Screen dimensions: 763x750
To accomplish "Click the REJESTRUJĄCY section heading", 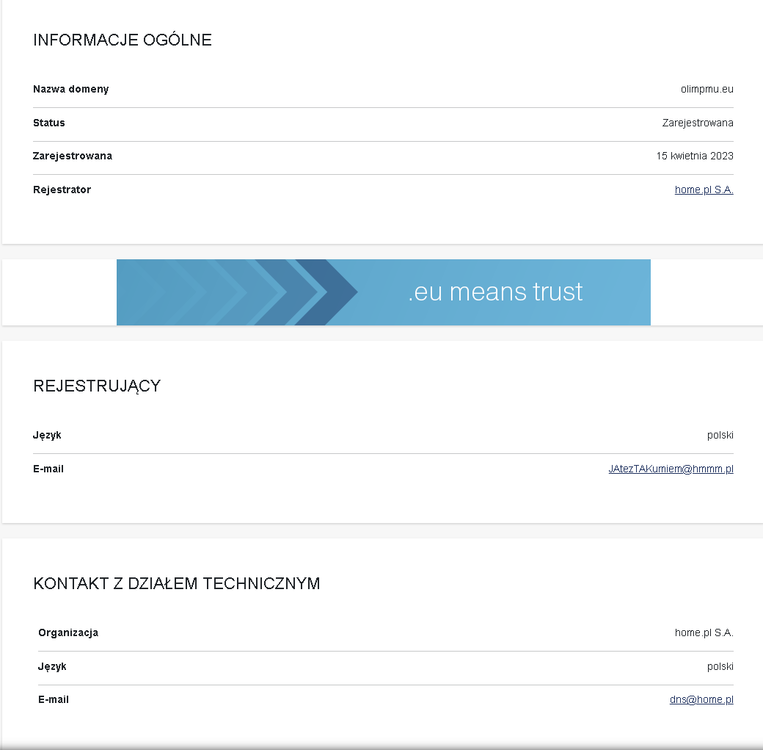I will click(x=97, y=386).
